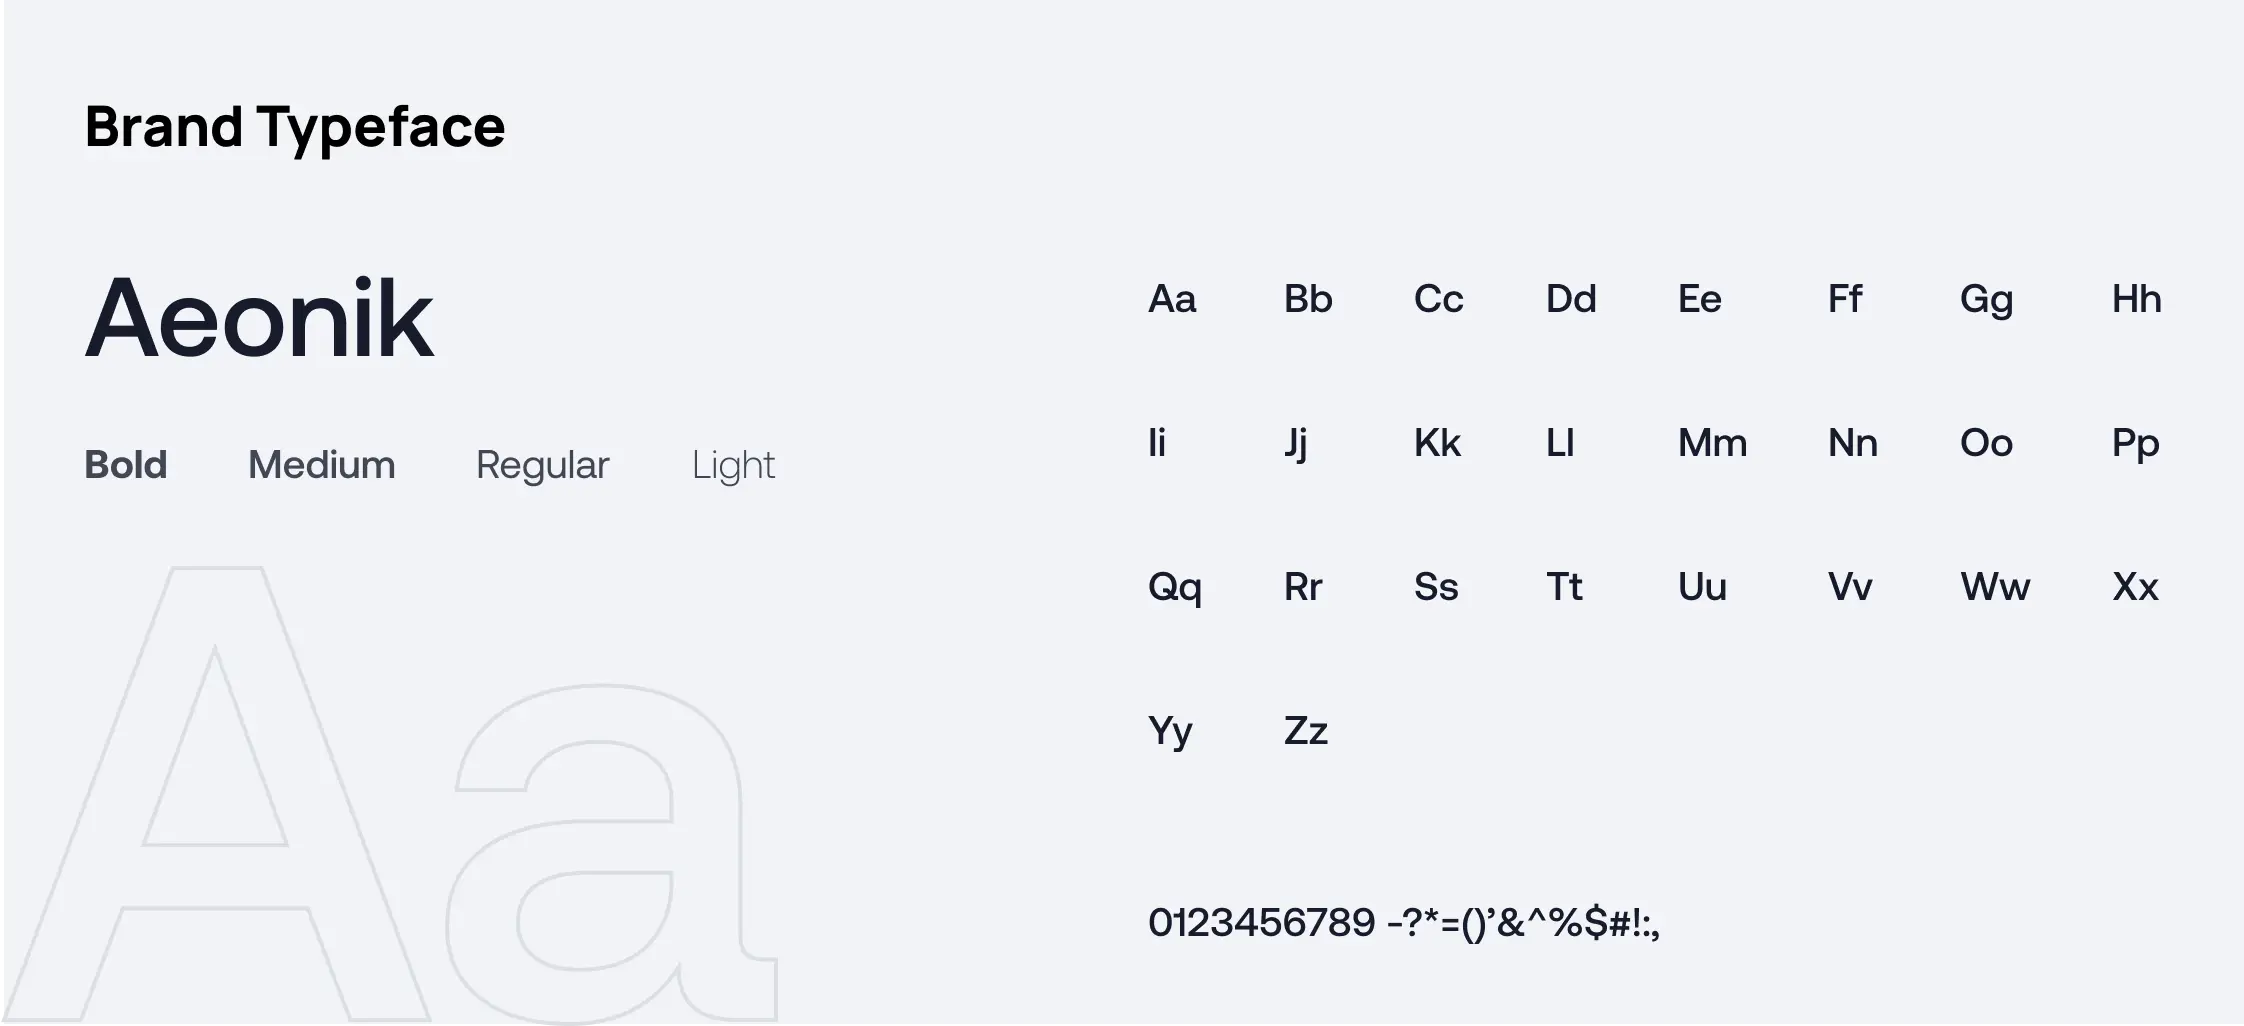Pick the Light weight label
Screen dimensions: 2244x1026
733,465
